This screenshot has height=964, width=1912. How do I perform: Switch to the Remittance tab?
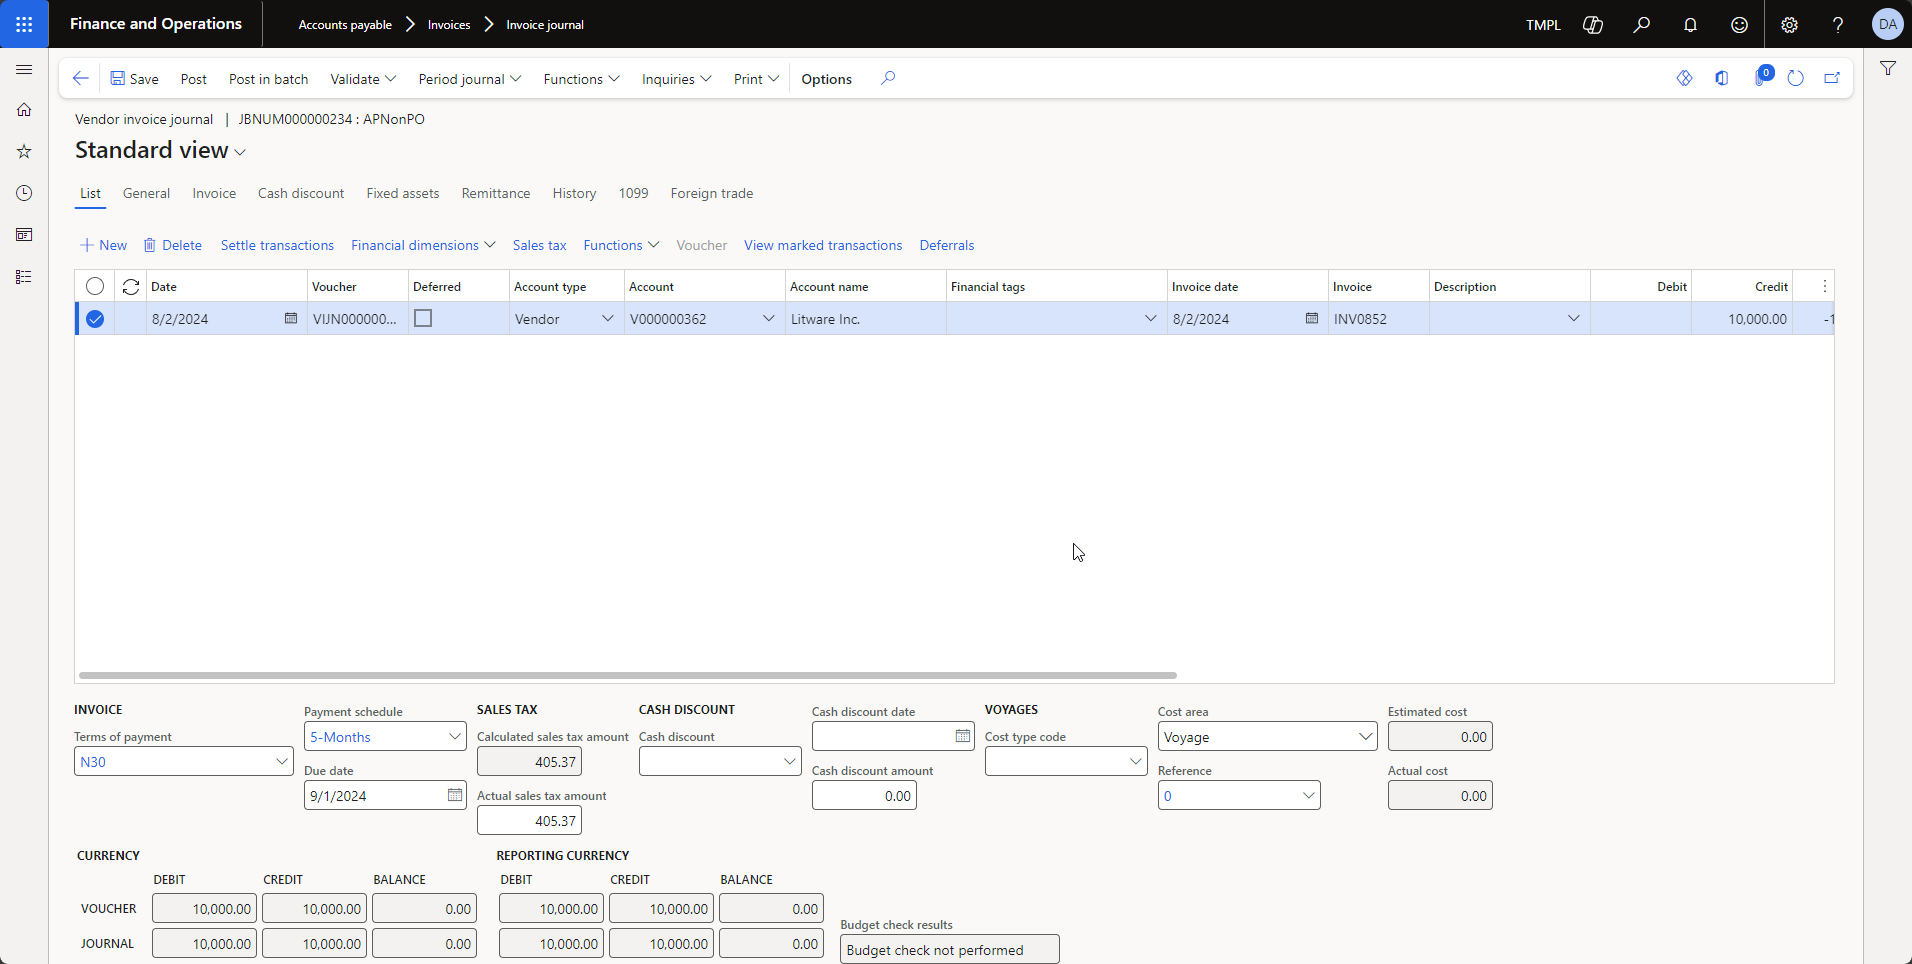[496, 193]
